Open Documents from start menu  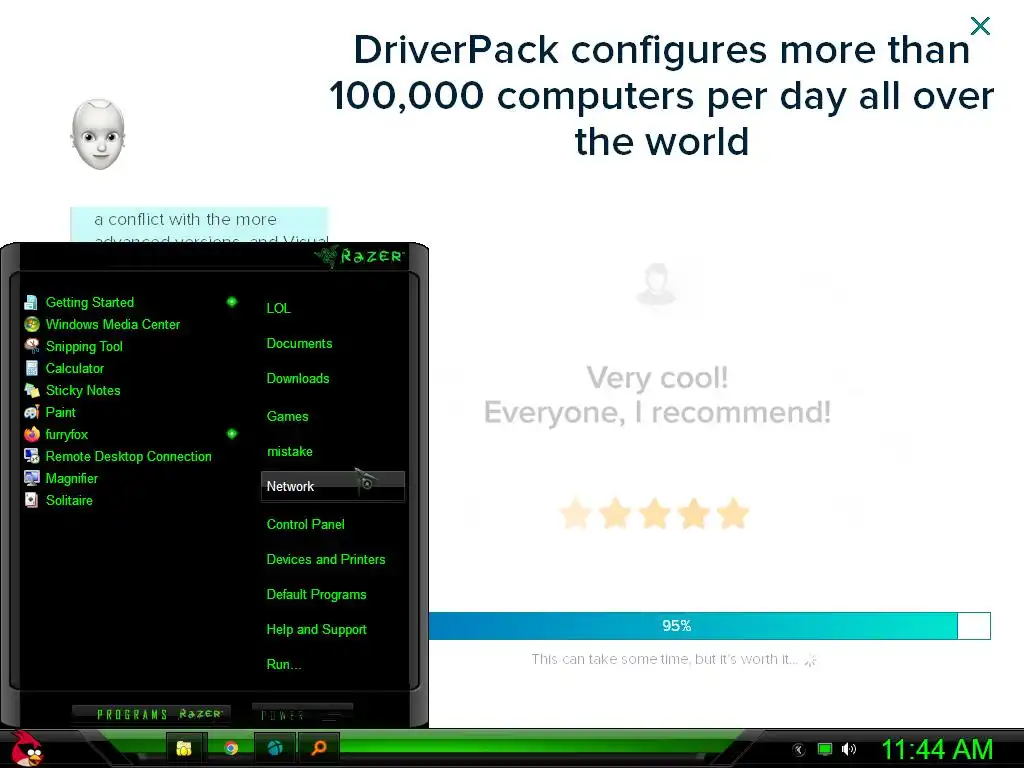(x=299, y=344)
